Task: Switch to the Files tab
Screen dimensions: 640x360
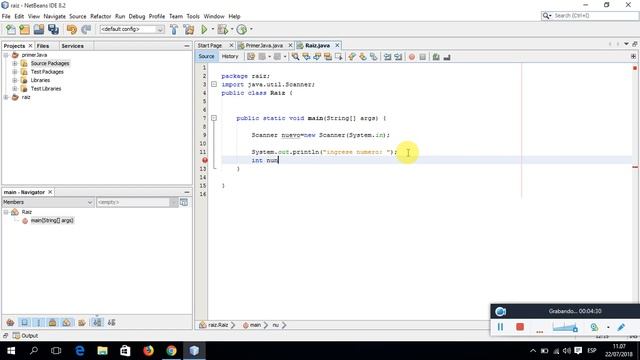Action: point(43,46)
